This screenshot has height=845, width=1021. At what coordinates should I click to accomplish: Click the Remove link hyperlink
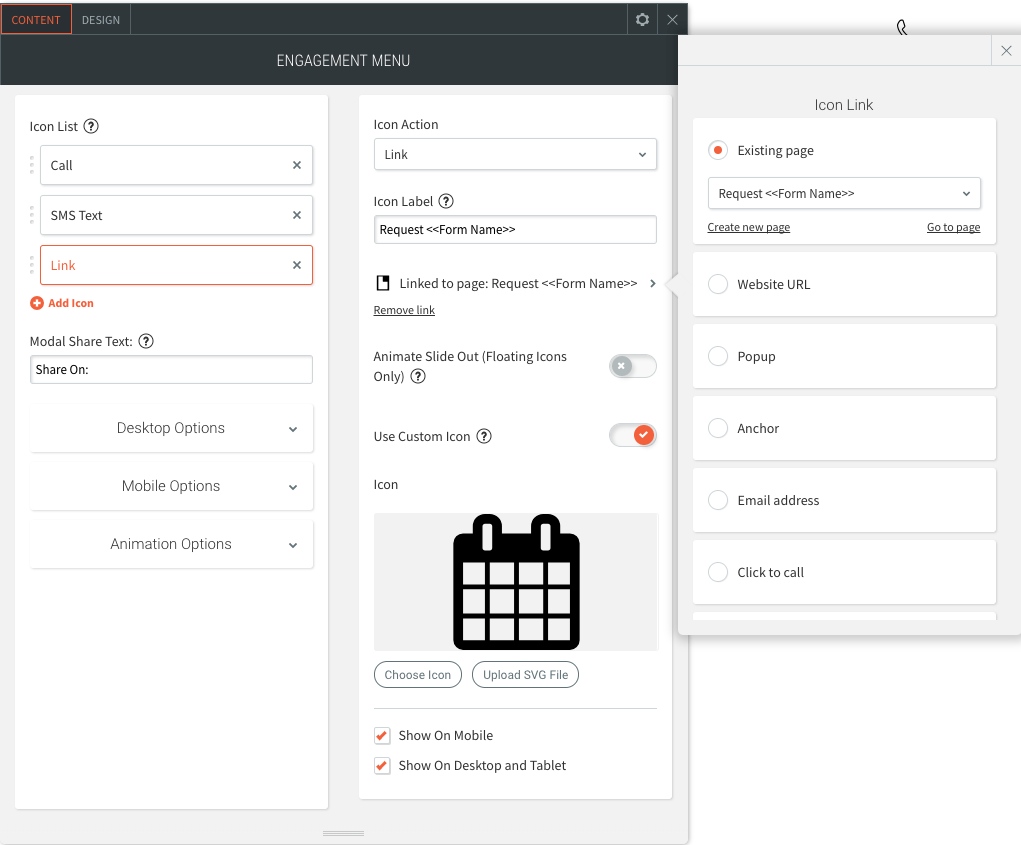coord(404,310)
